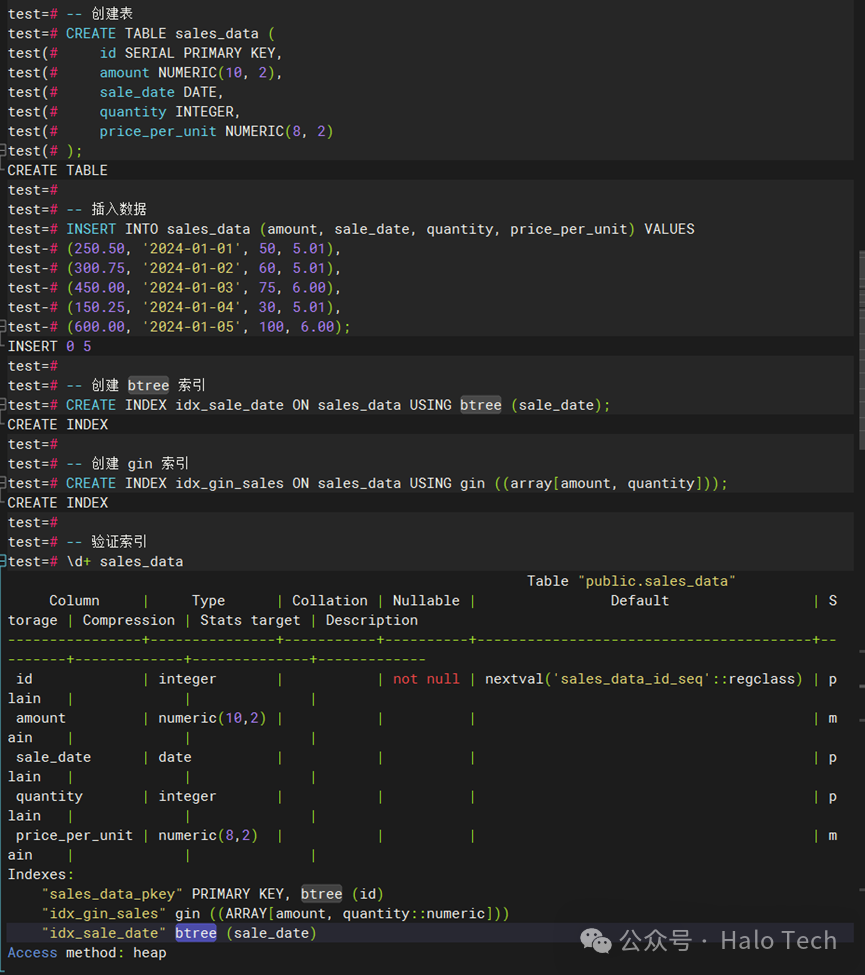This screenshot has width=865, height=975.
Task: Click the selected btree highlight beside "idx_sale_date"
Action: [195, 933]
